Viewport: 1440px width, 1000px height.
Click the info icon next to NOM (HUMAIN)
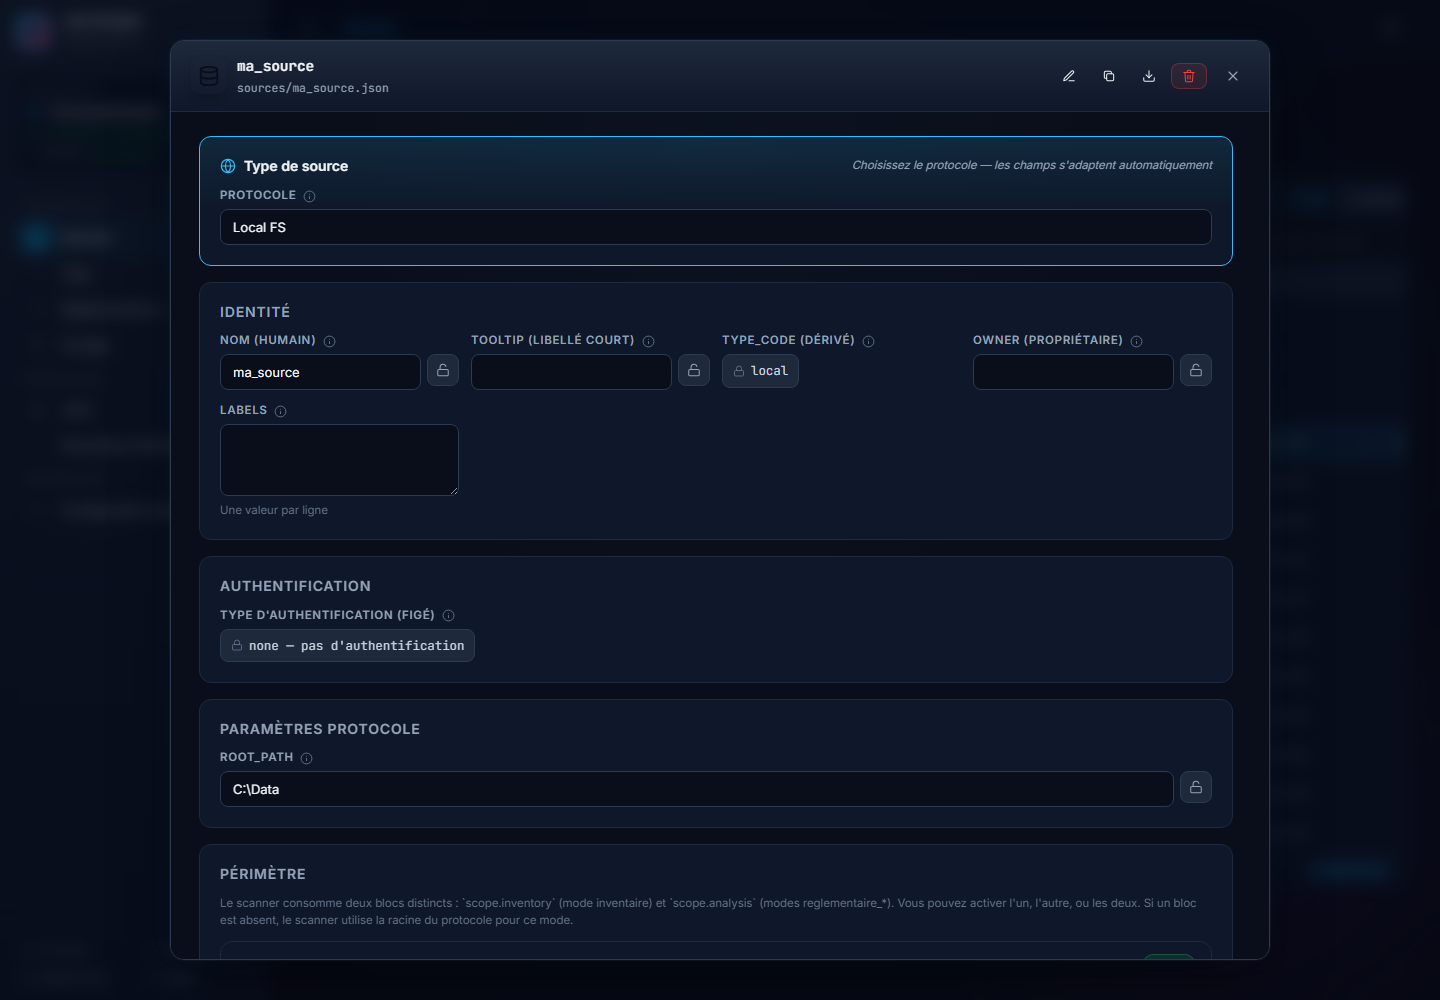(x=329, y=341)
